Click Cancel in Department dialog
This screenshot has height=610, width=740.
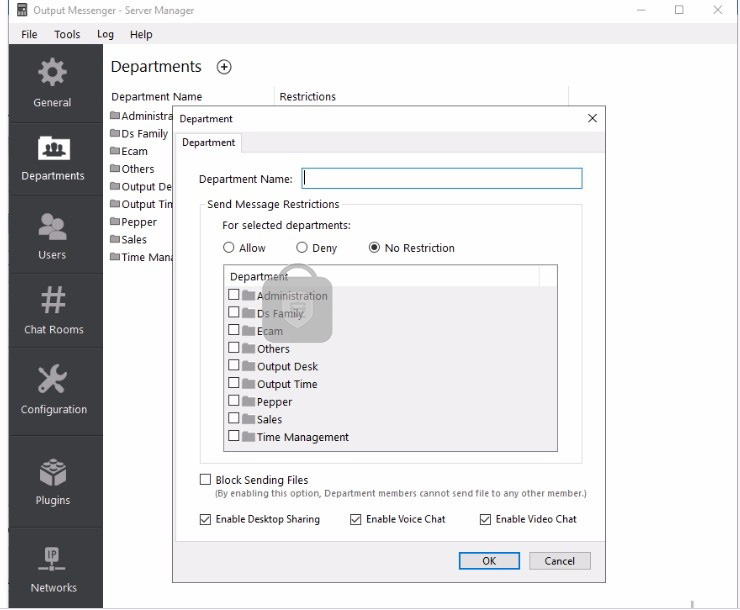point(560,561)
